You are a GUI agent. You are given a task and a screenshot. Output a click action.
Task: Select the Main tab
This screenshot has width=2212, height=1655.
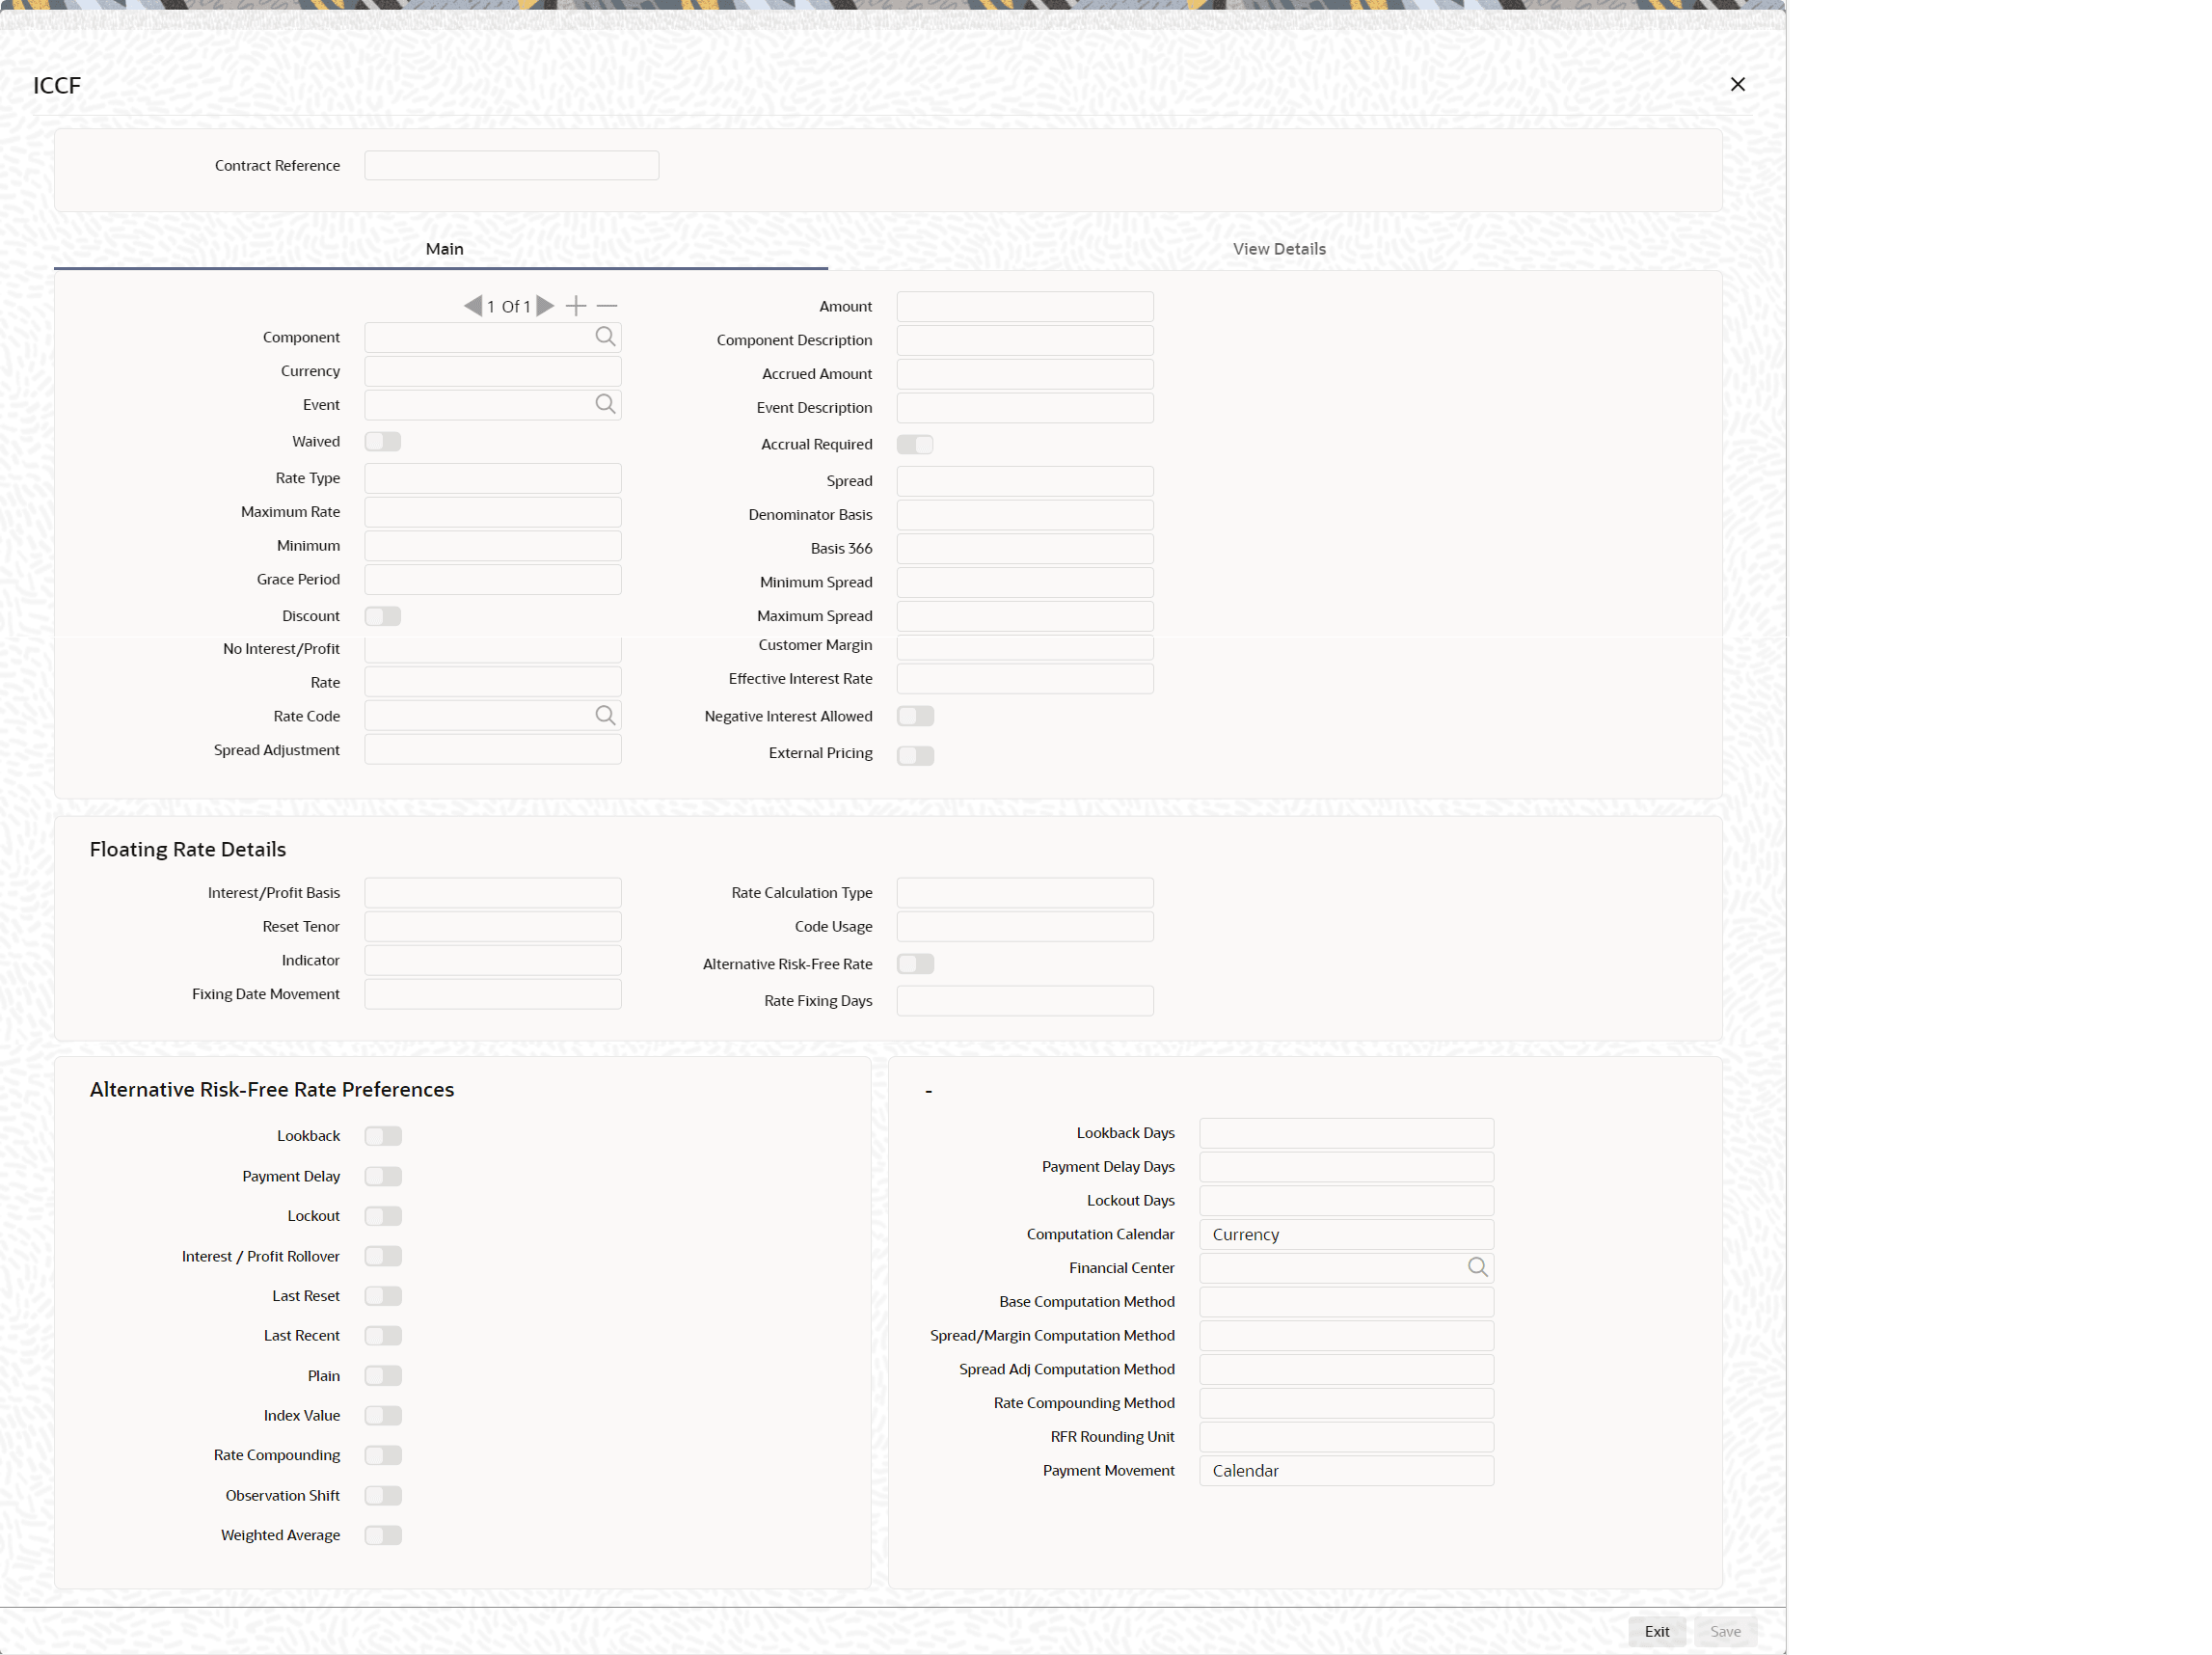[444, 249]
